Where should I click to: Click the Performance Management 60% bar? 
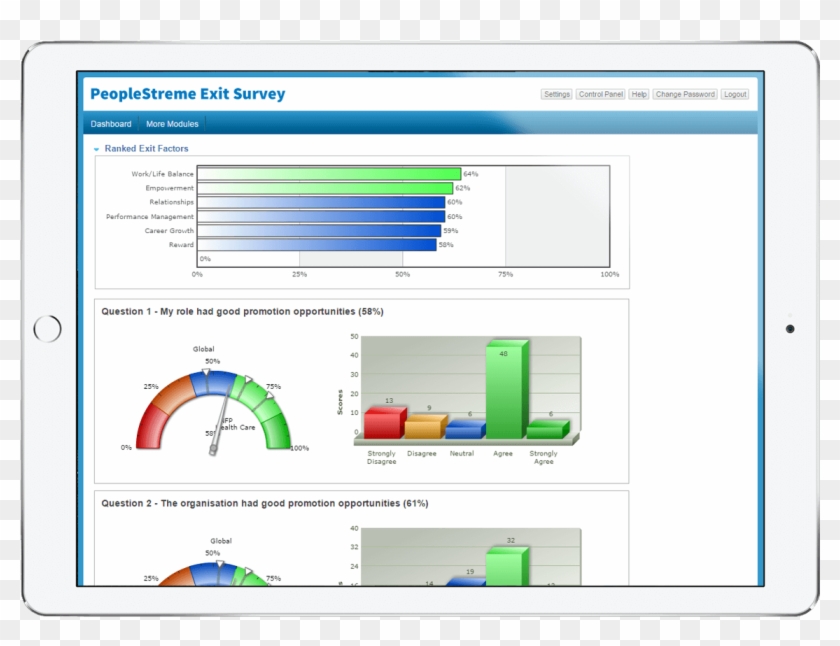[x=320, y=216]
